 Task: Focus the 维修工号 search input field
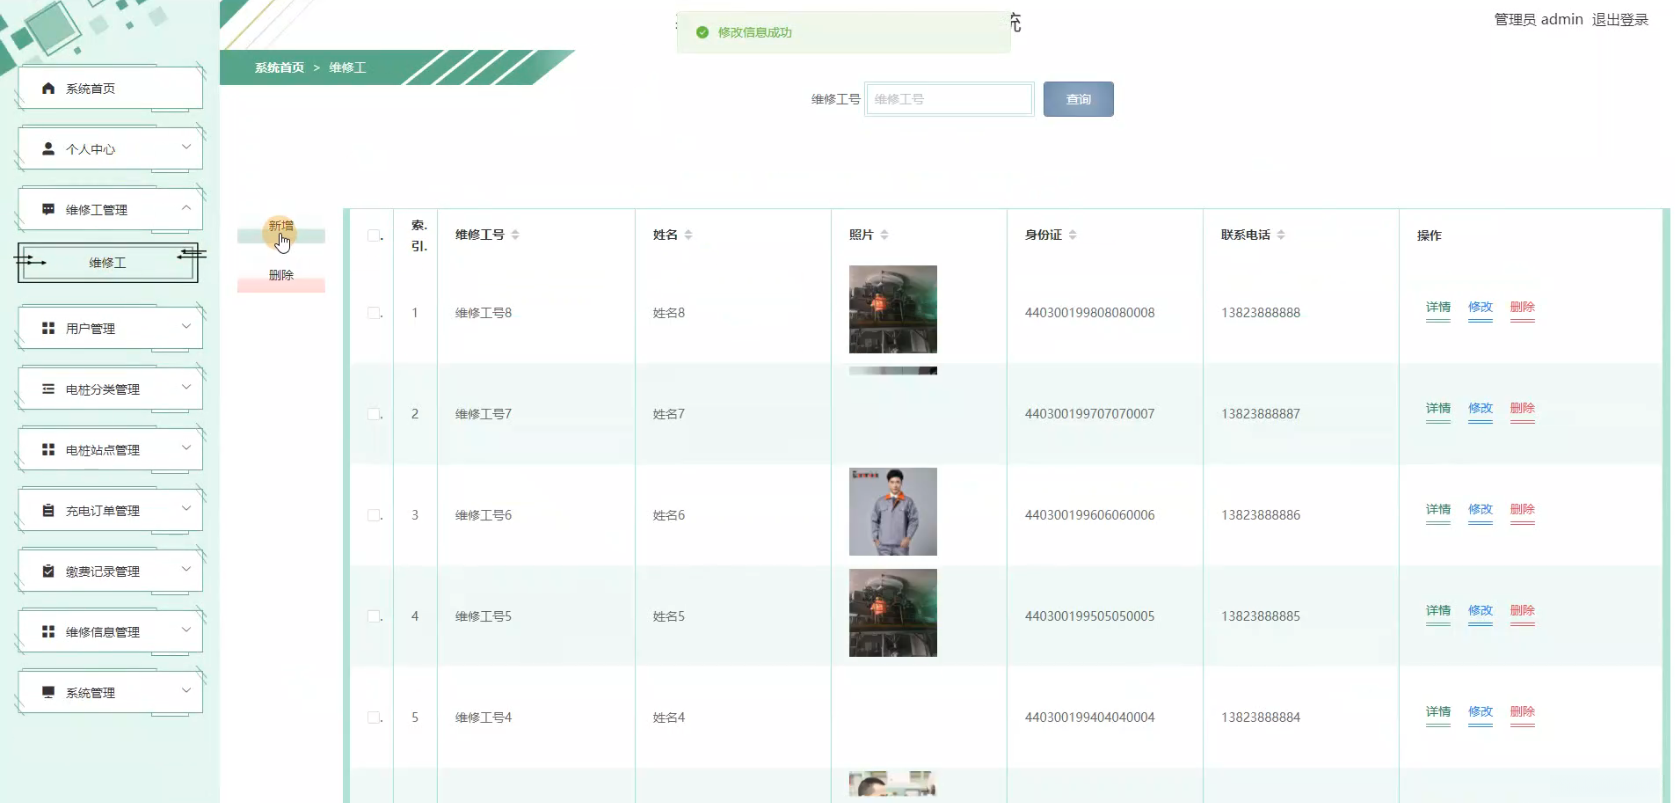pyautogui.click(x=949, y=99)
